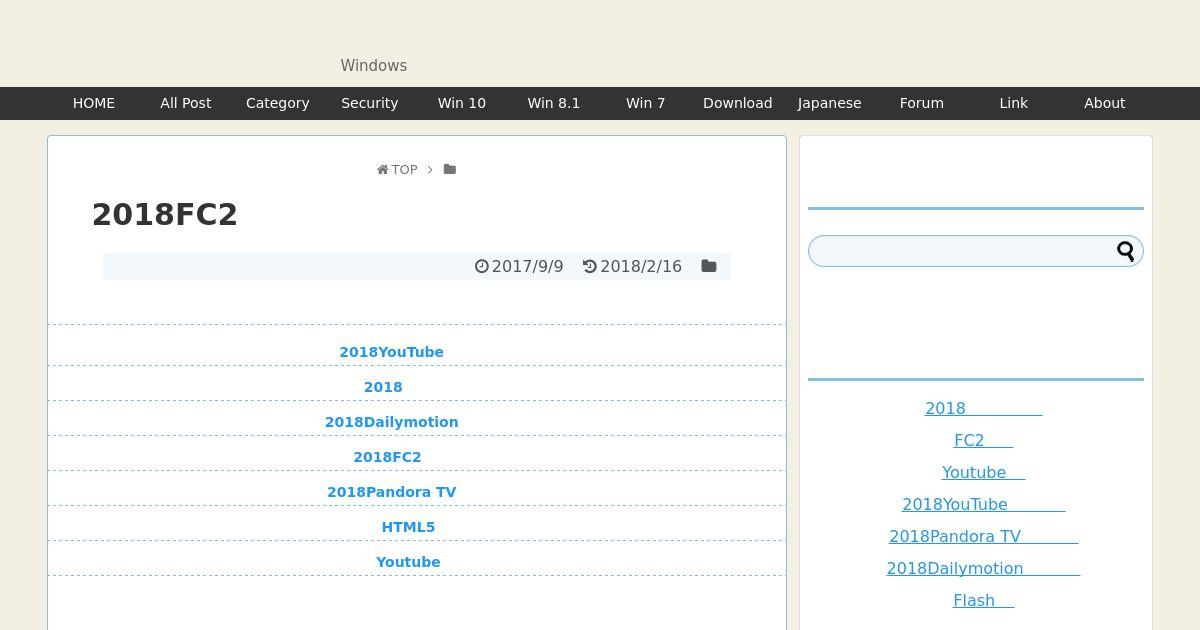Open the HTML5 link in article list

coord(408,527)
